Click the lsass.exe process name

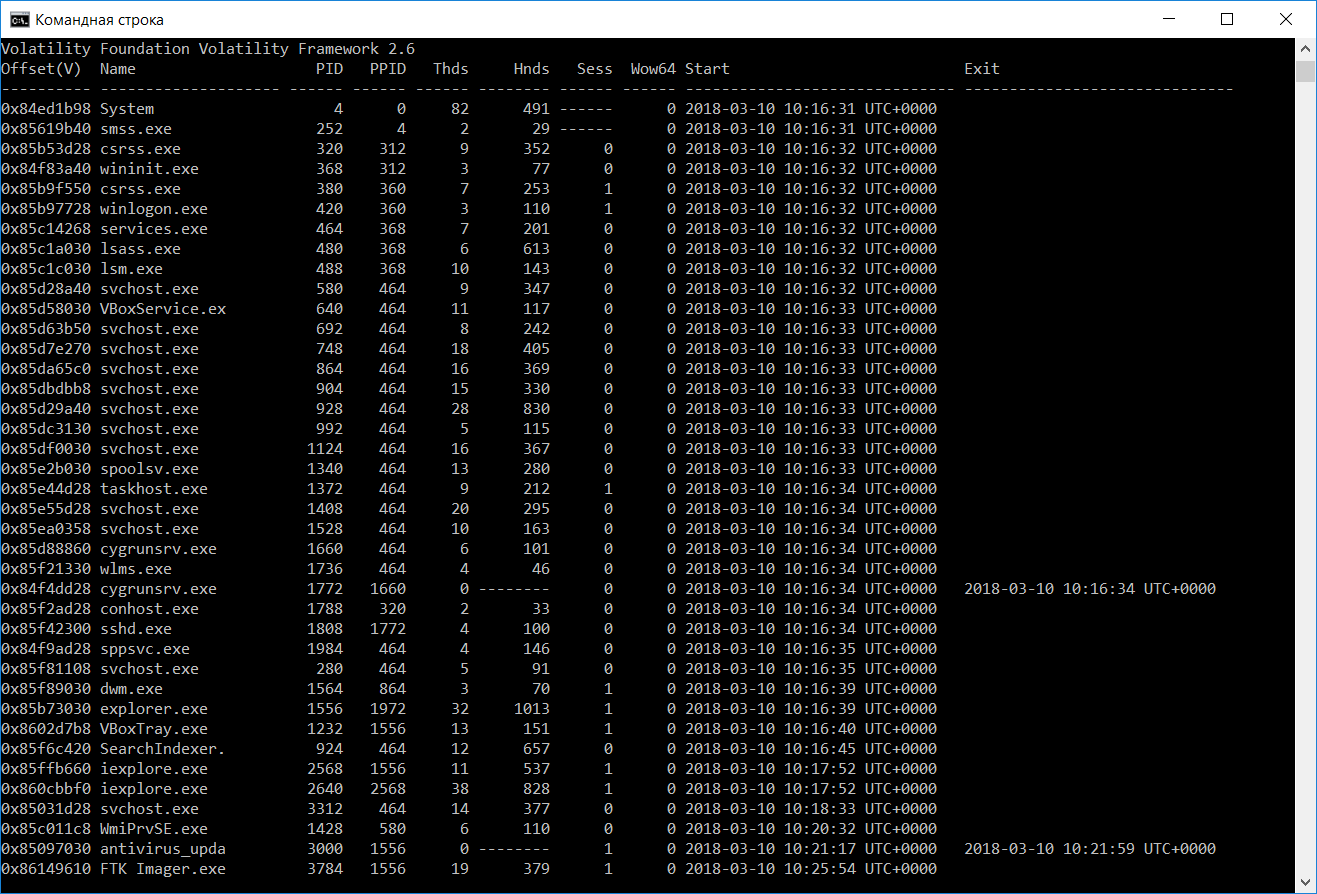[140, 249]
